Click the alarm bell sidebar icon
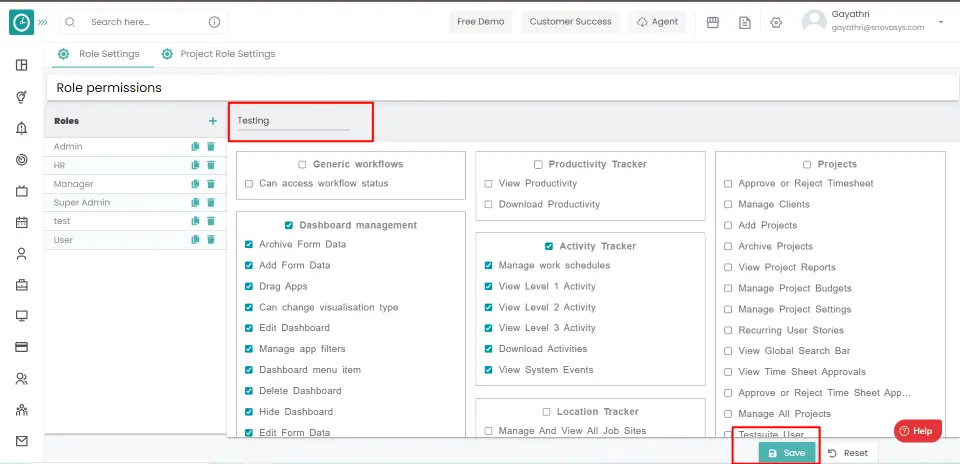The image size is (960, 464). click(x=21, y=128)
